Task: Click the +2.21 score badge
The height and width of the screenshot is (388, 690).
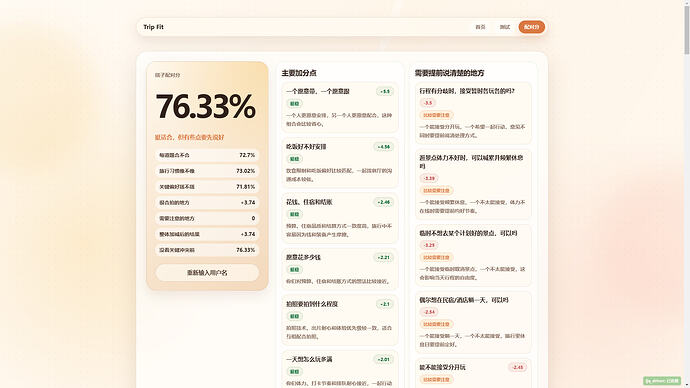Action: (x=383, y=257)
